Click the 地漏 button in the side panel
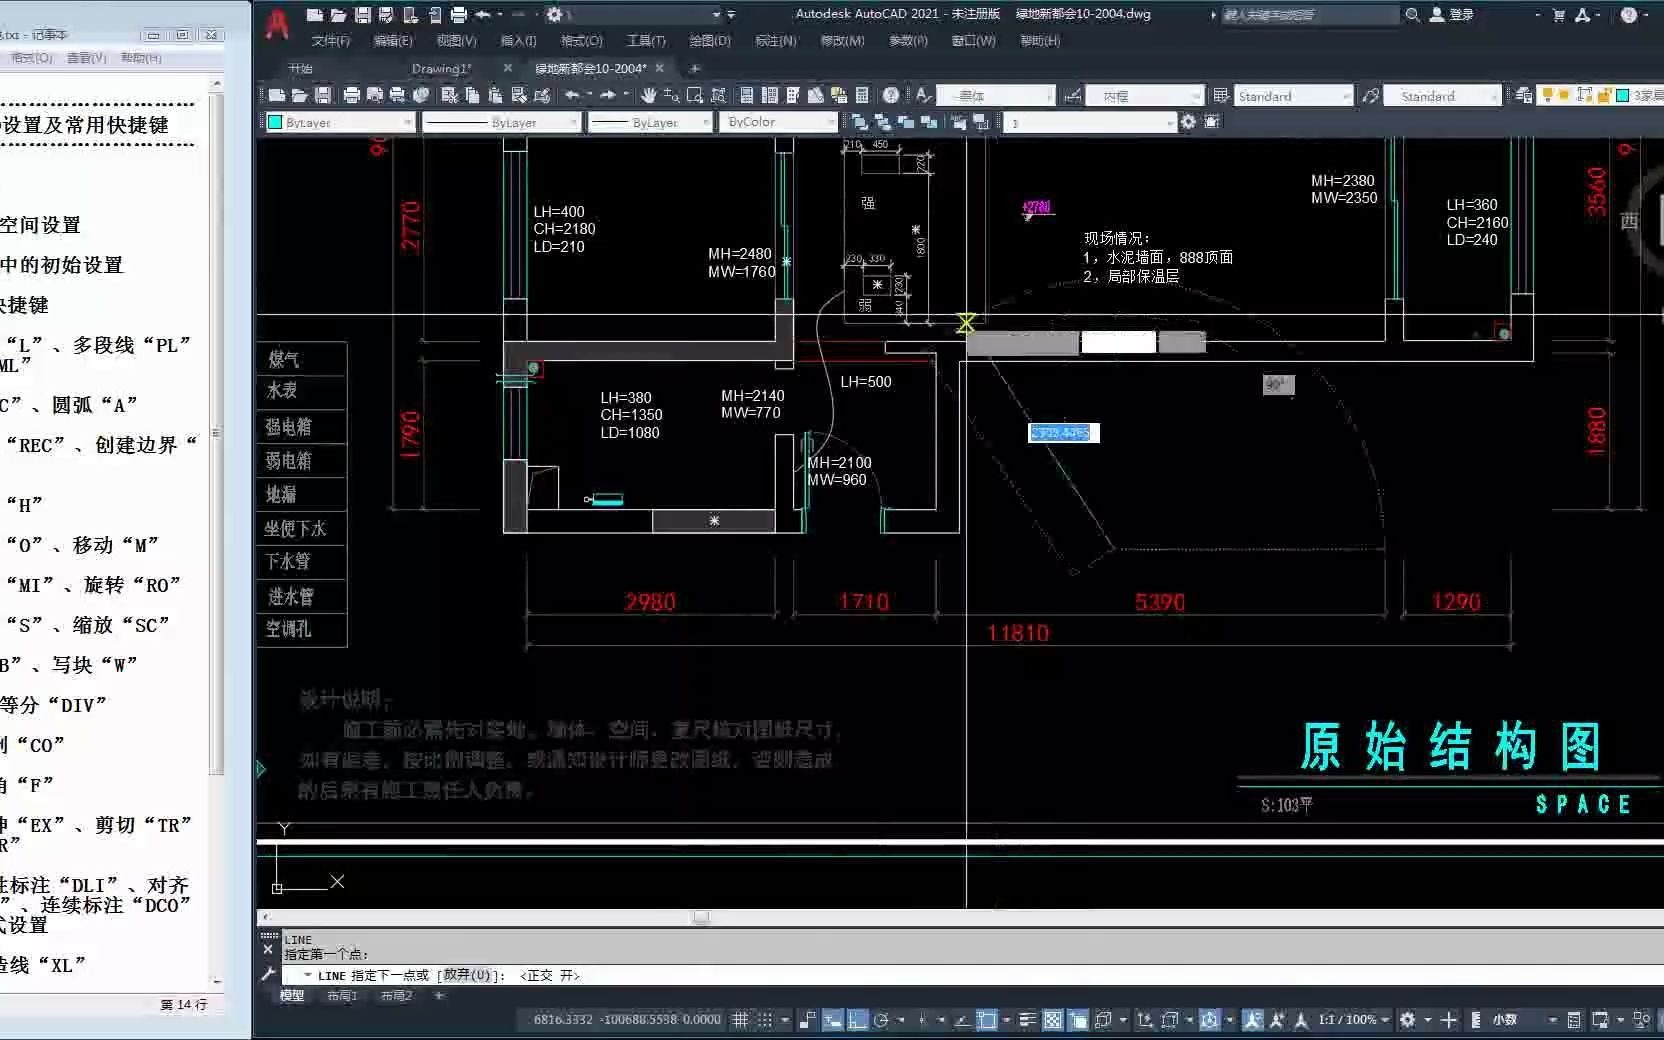The height and width of the screenshot is (1040, 1664). [x=300, y=494]
